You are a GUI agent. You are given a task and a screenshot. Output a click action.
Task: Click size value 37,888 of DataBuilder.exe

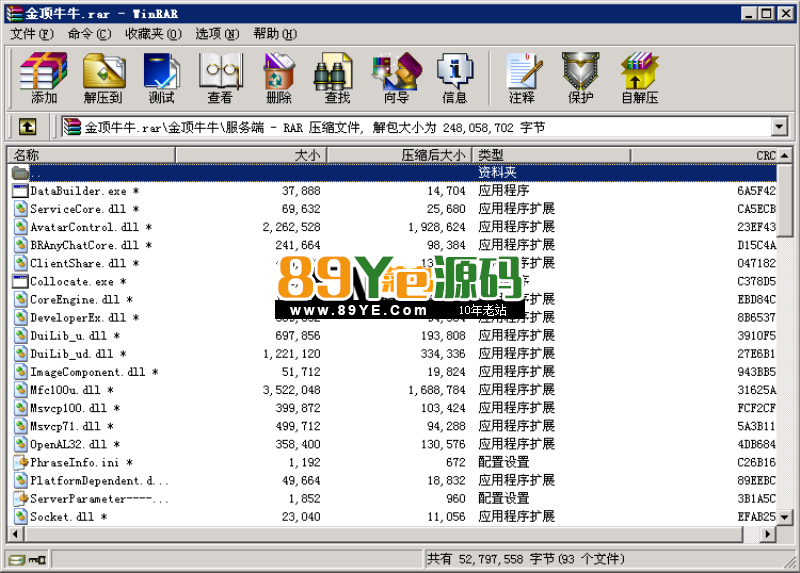tap(301, 191)
